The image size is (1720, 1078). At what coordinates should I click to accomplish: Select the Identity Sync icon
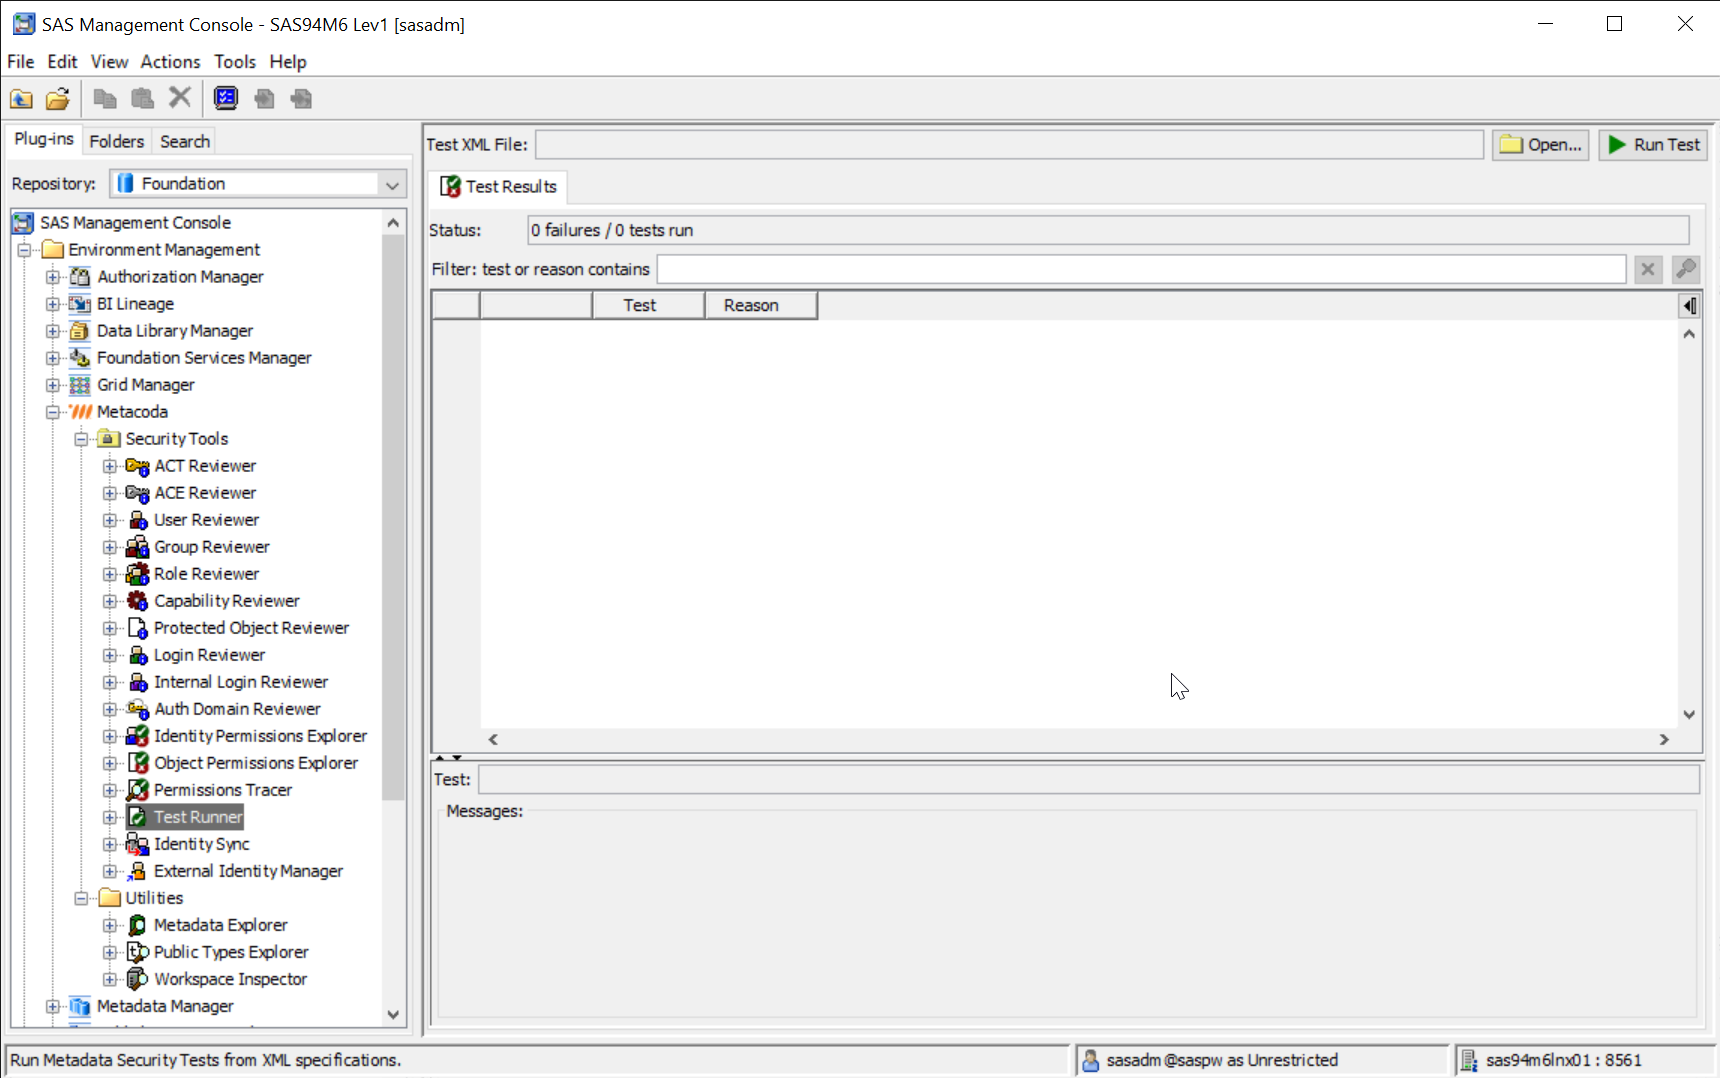pyautogui.click(x=137, y=844)
